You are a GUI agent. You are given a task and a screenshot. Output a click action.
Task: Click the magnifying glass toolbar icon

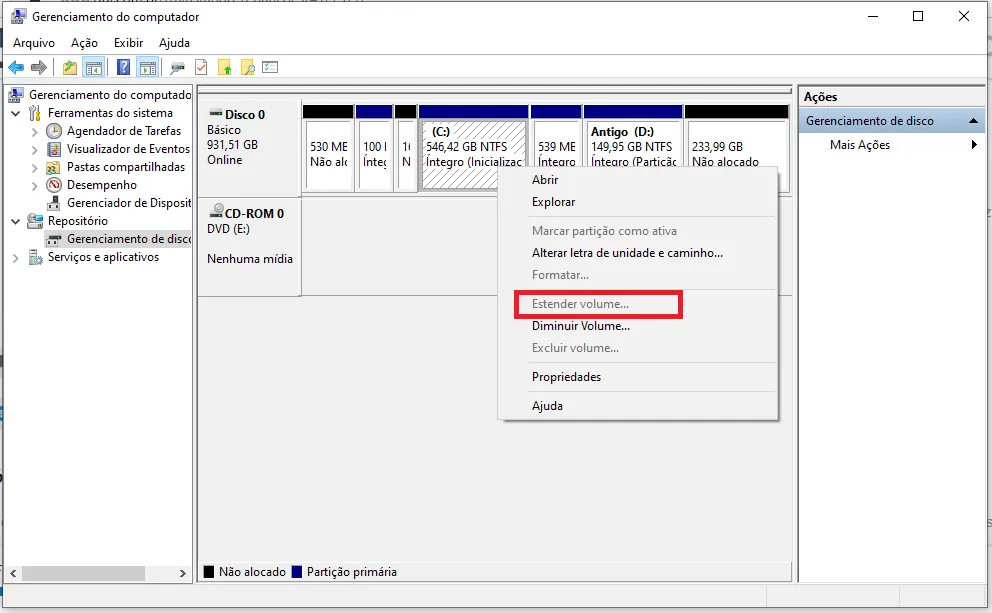click(x=247, y=68)
